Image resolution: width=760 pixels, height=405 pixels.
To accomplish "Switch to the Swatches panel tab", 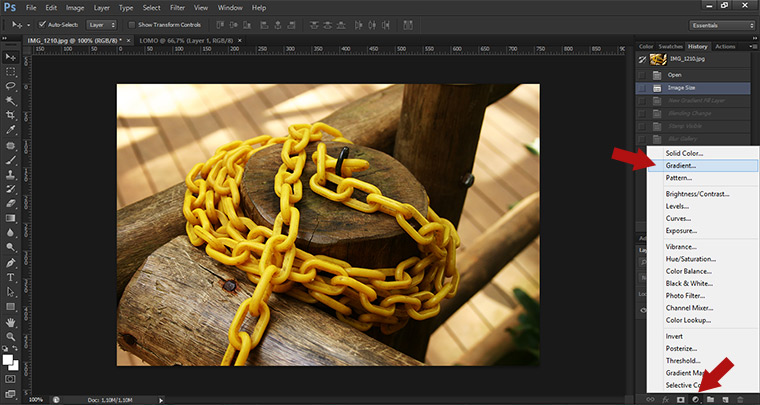I will pyautogui.click(x=671, y=46).
